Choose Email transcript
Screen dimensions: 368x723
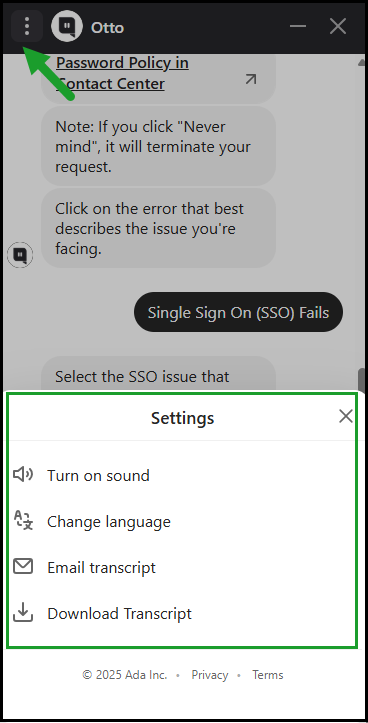click(x=101, y=567)
